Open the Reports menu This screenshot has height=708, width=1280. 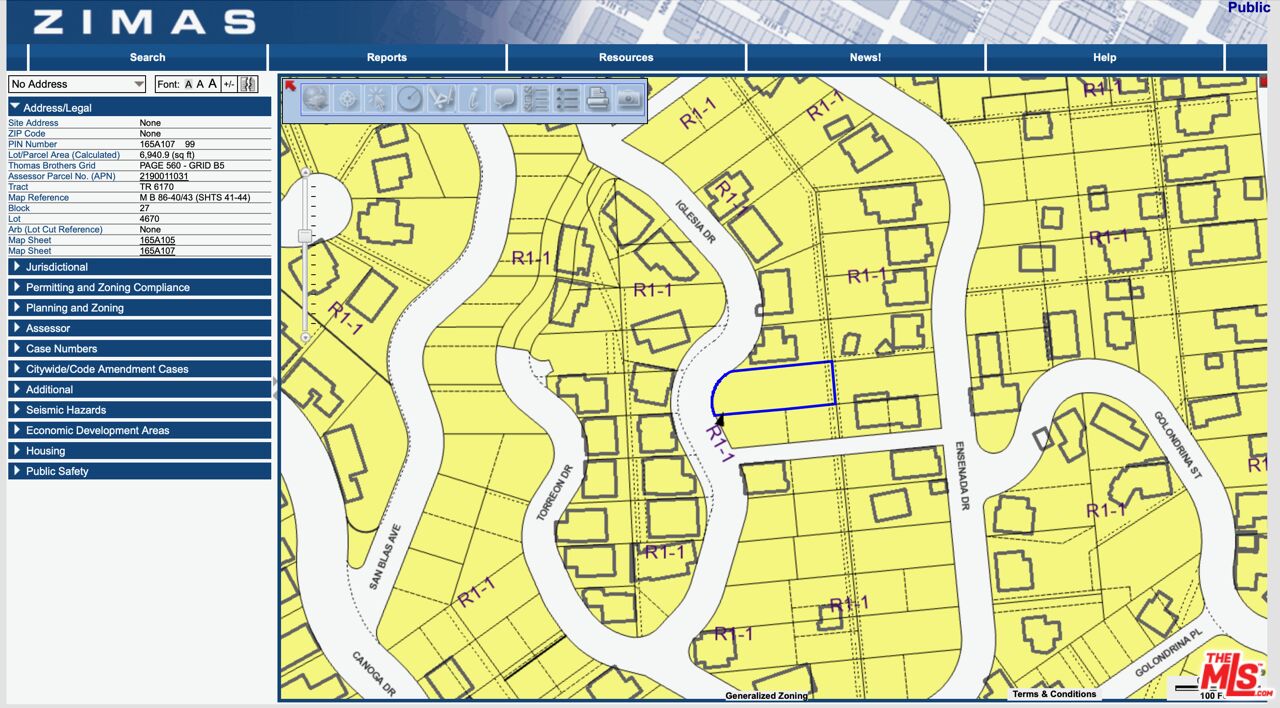pyautogui.click(x=386, y=57)
